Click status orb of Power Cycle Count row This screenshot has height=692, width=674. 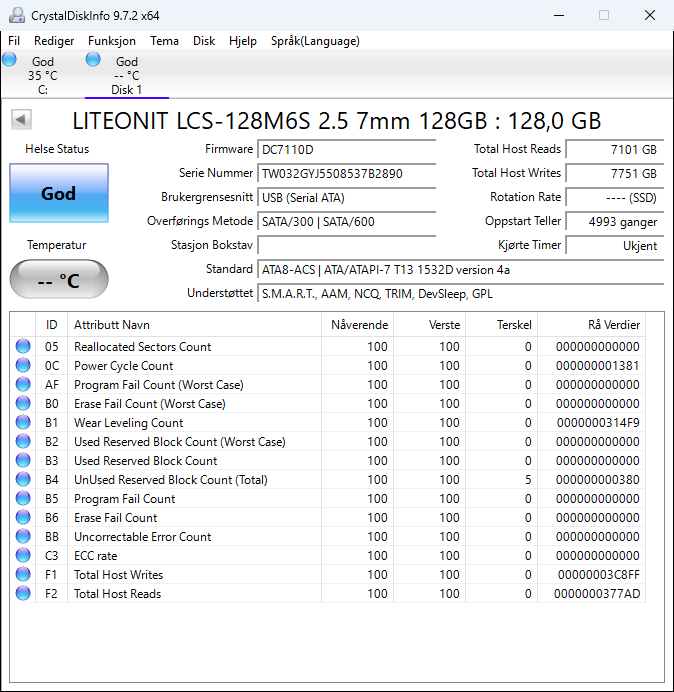tap(23, 365)
